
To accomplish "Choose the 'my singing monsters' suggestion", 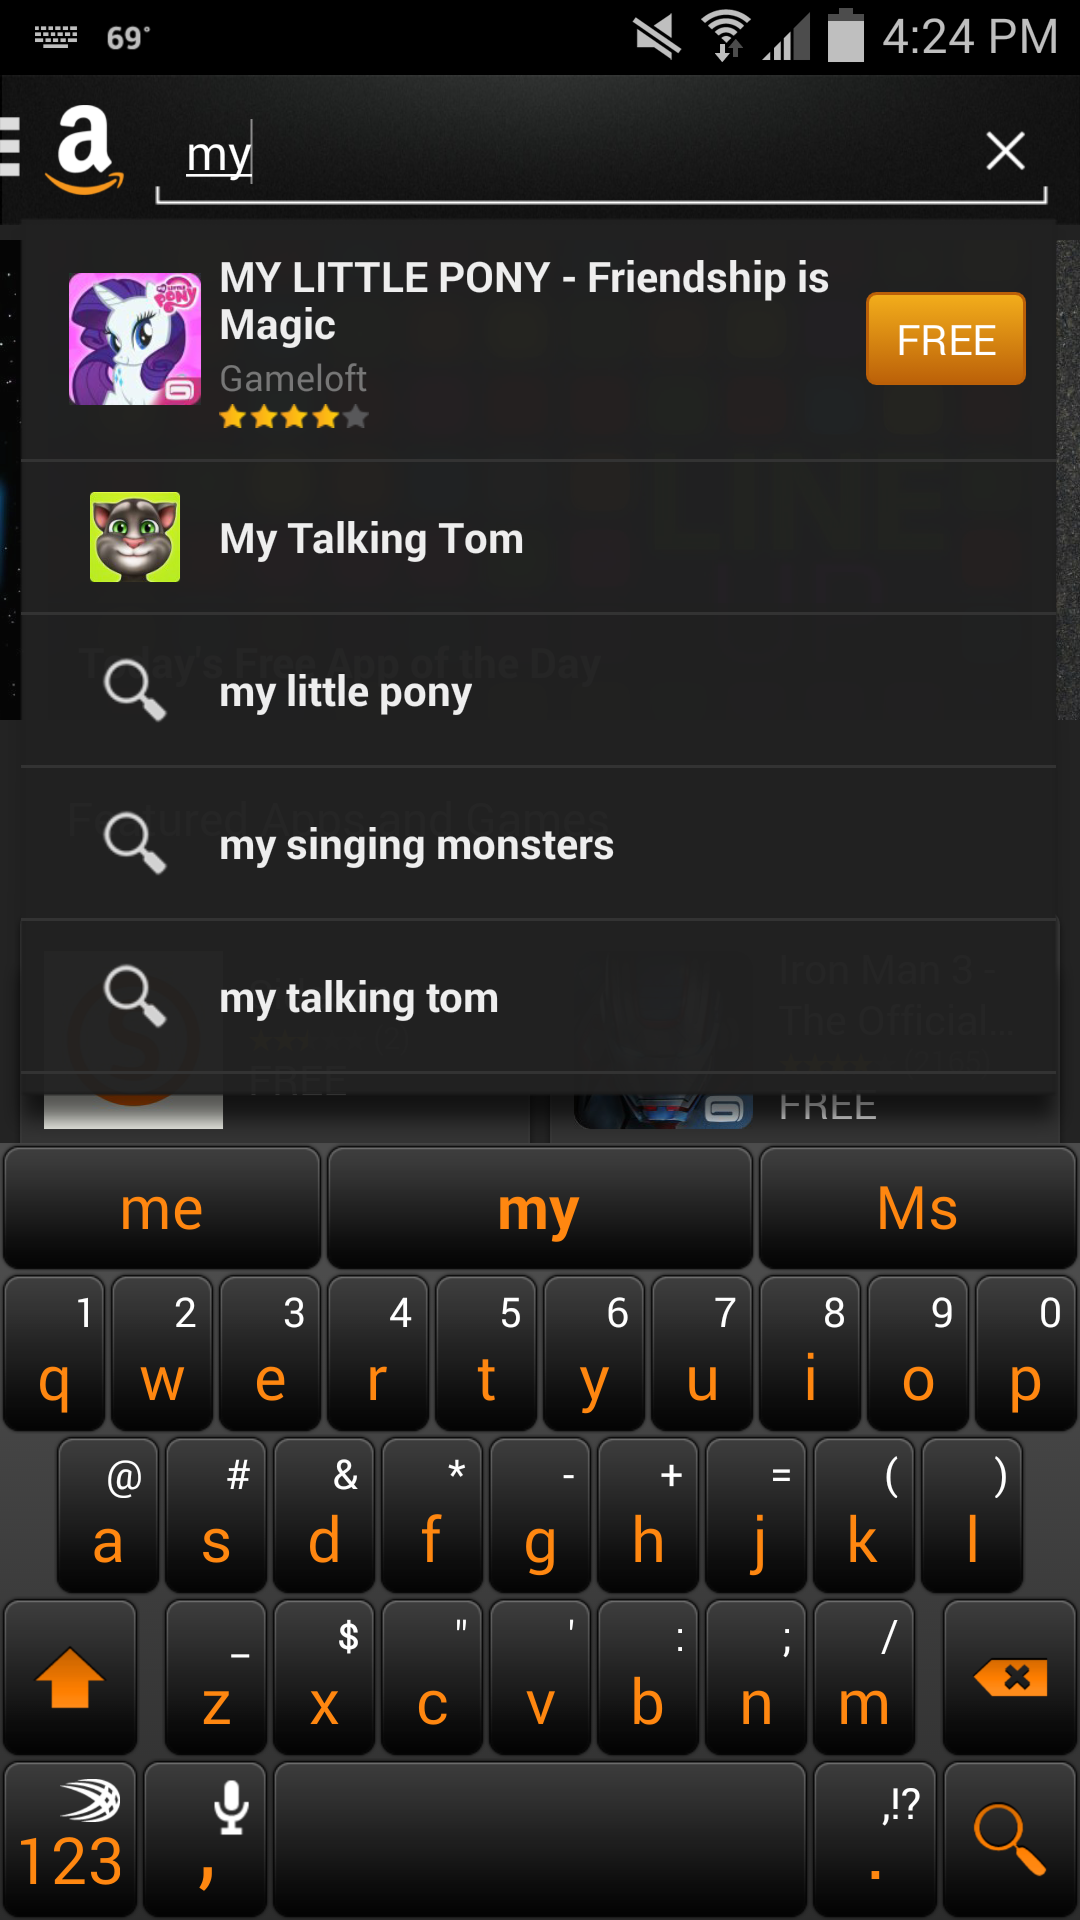I will point(416,845).
